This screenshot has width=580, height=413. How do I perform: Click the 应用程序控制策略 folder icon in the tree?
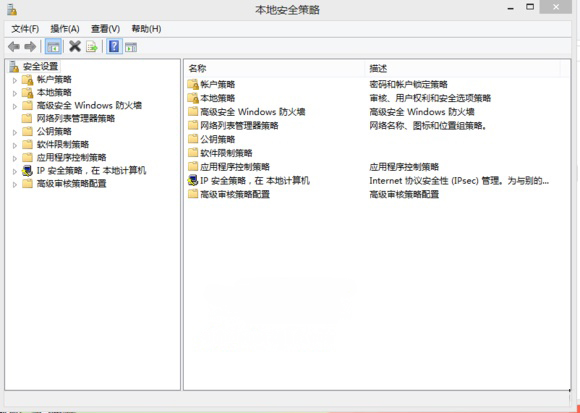pyautogui.click(x=28, y=157)
